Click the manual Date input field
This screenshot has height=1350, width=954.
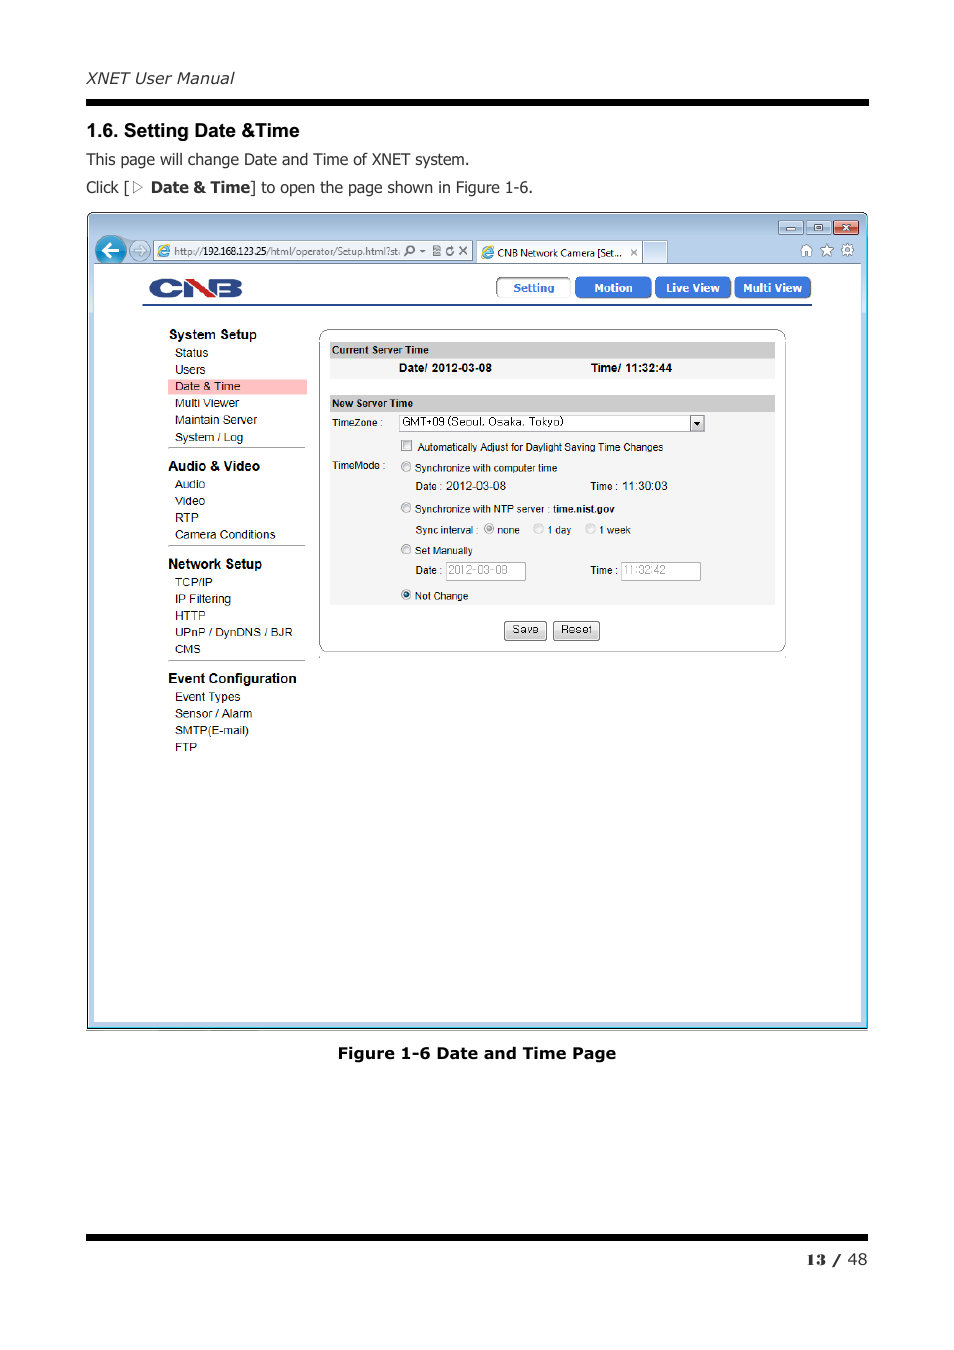click(486, 571)
